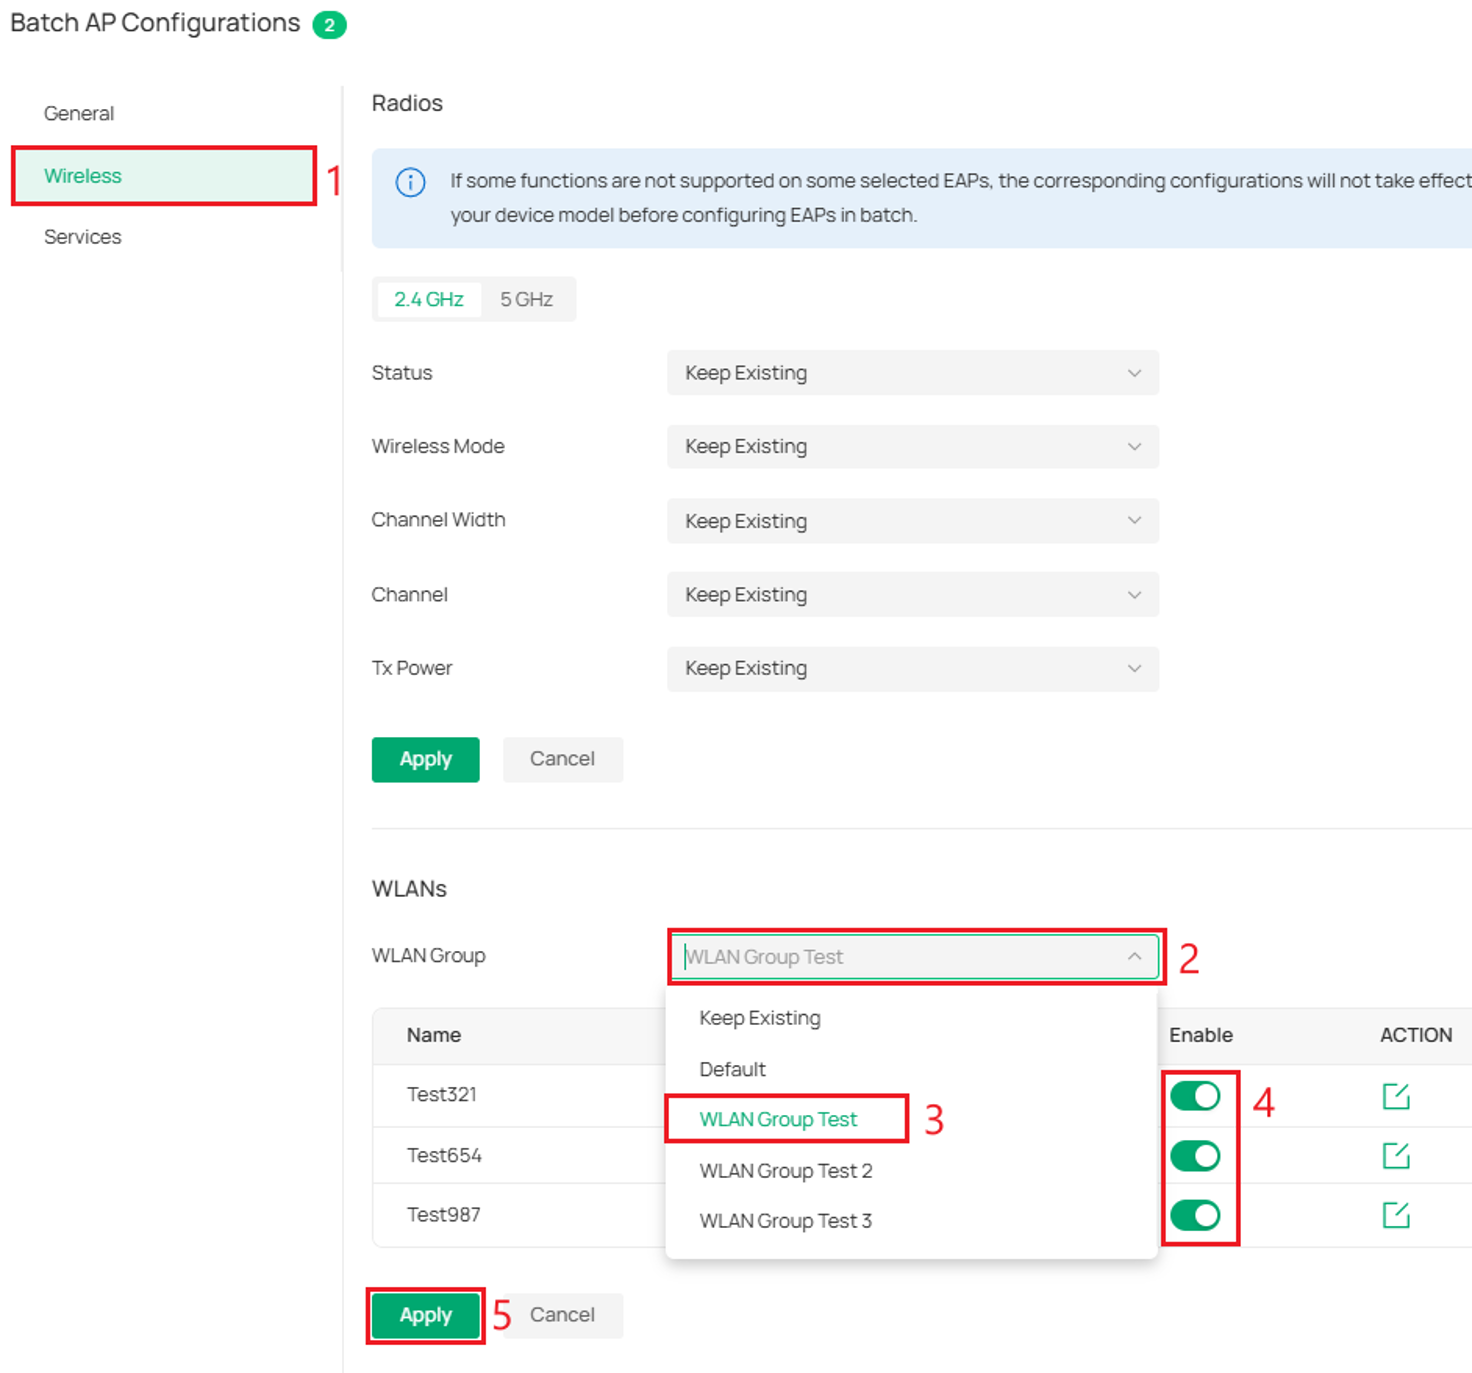Screen dimensions: 1472x1373
Task: Apply the WLANs configuration
Action: point(425,1315)
